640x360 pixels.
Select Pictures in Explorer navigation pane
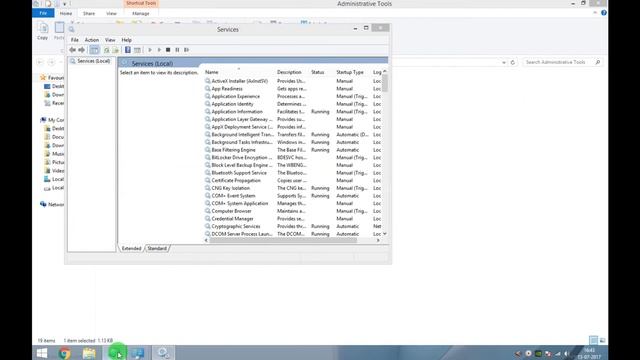[54, 162]
